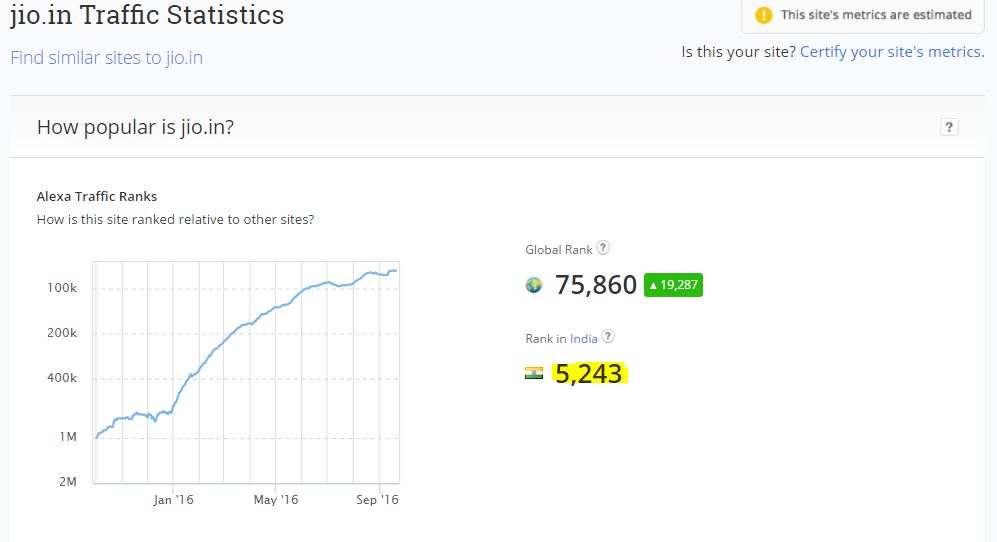The image size is (997, 542).
Task: Click the globe icon near global rank
Action: (x=534, y=285)
